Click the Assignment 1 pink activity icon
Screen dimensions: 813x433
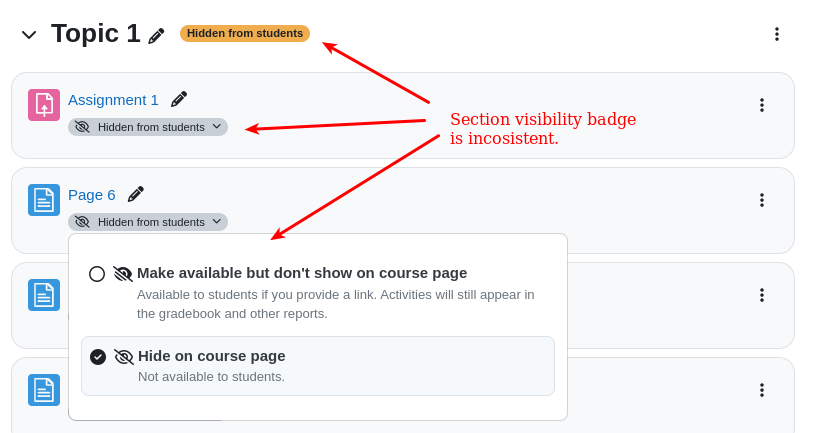[x=44, y=105]
